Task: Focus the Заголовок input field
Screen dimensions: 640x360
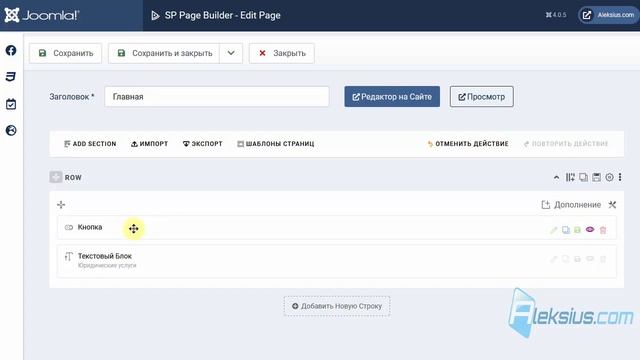Action: (217, 97)
